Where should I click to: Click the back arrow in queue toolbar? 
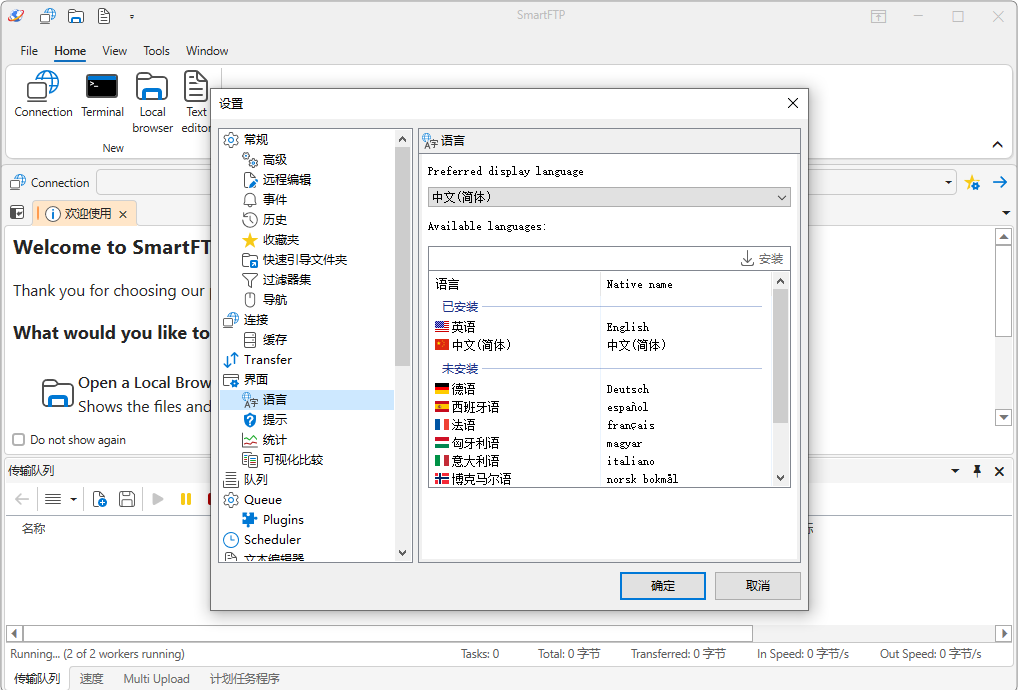coord(22,499)
